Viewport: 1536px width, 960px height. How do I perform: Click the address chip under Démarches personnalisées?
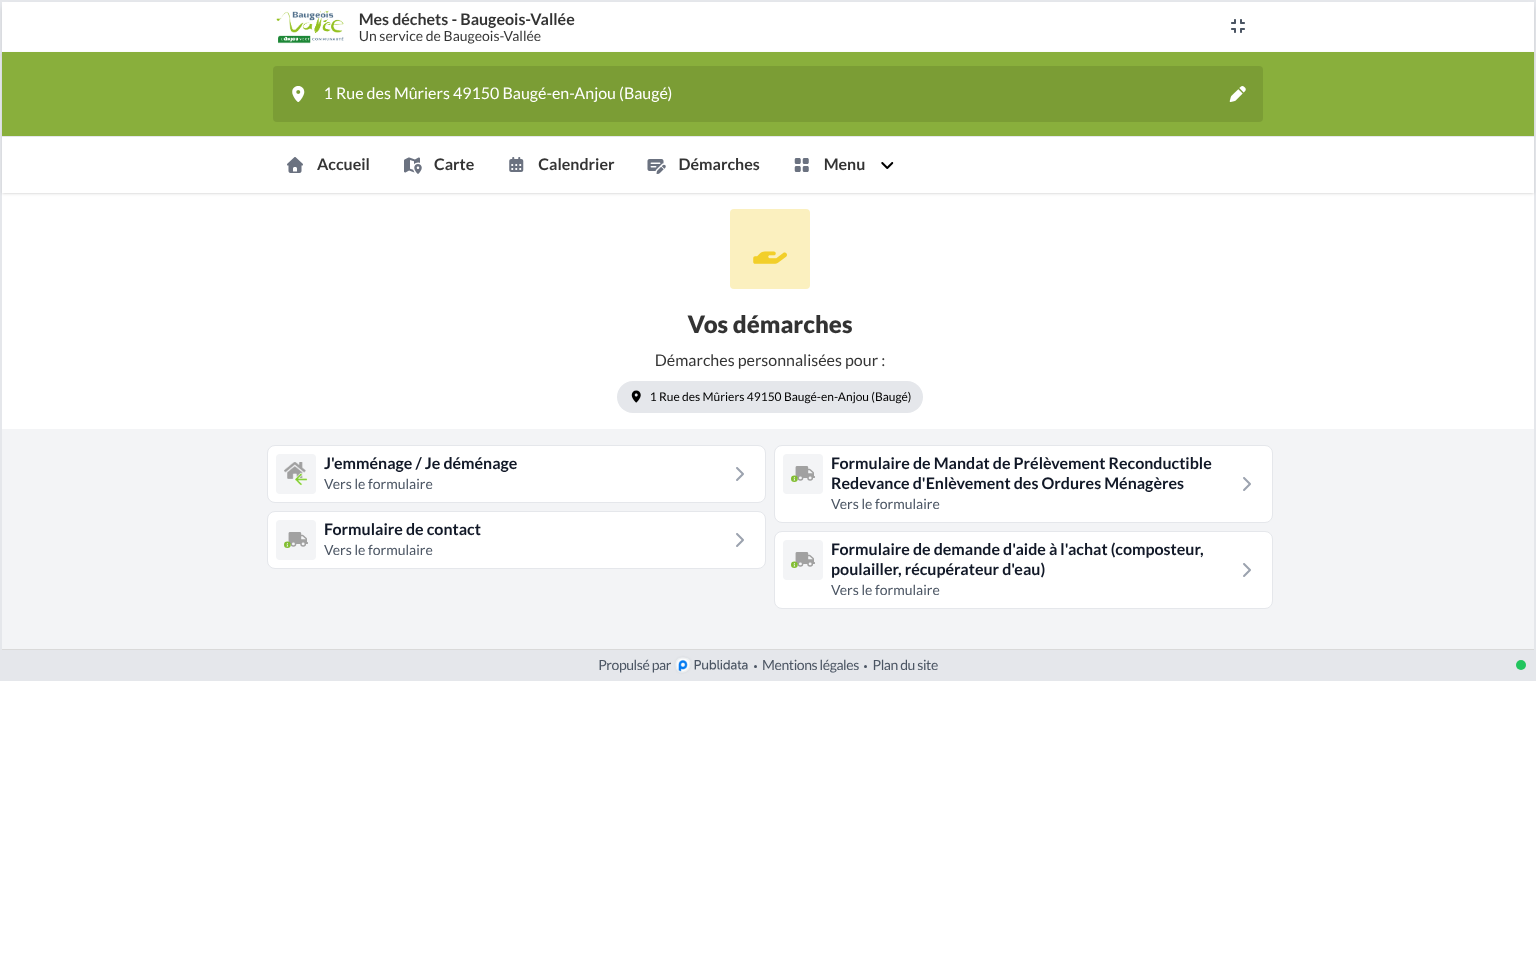point(770,397)
